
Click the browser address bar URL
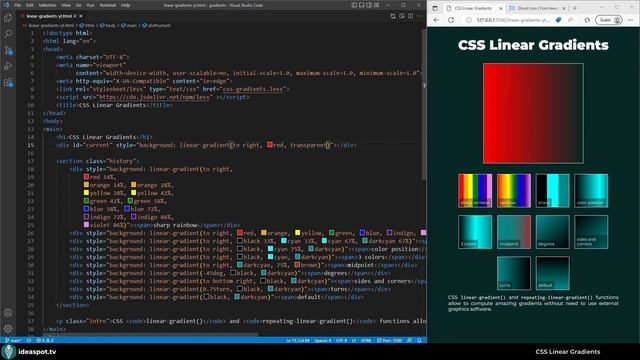(x=513, y=20)
